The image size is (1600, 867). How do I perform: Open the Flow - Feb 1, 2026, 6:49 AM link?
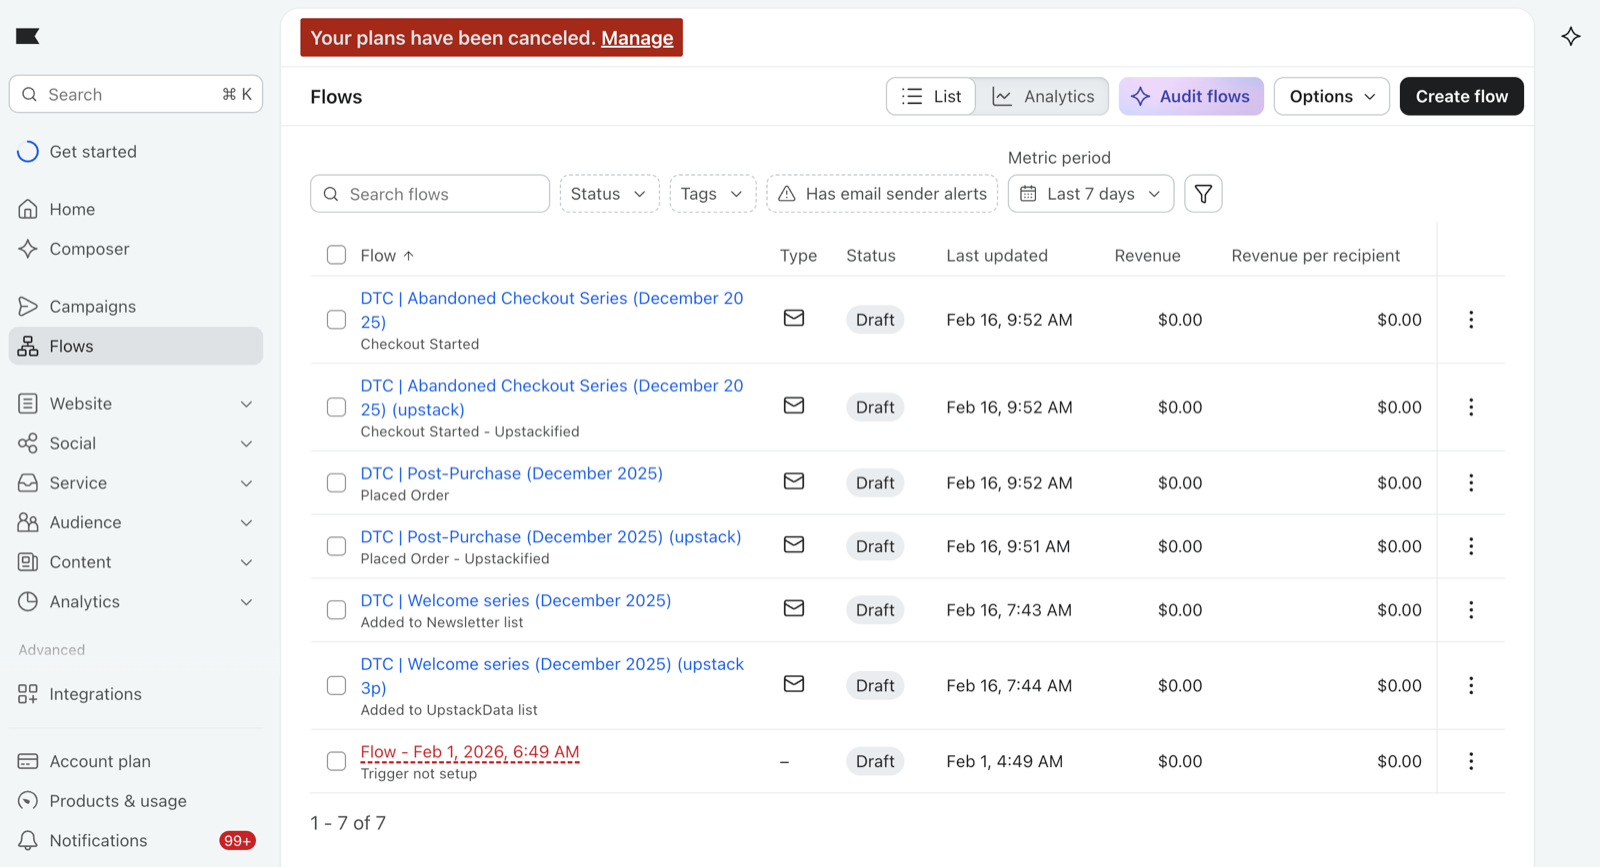pos(470,752)
